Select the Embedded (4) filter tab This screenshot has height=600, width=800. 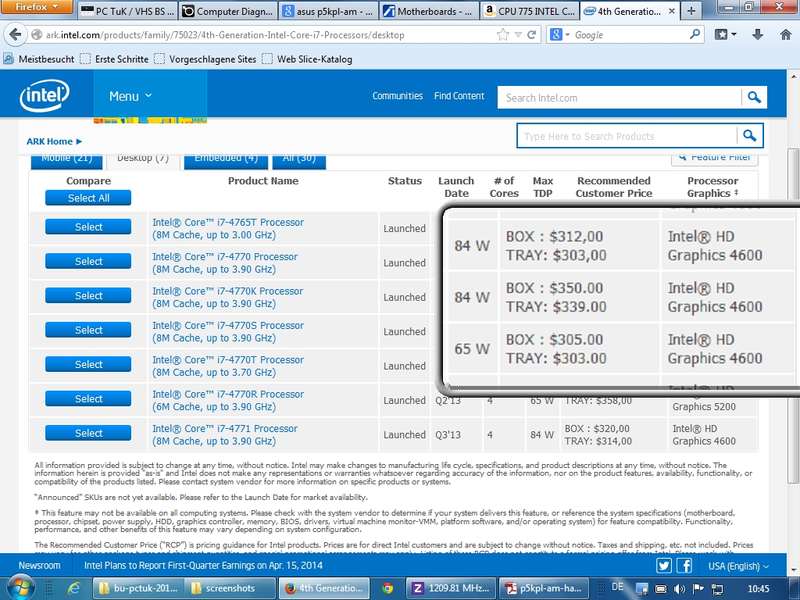coord(226,160)
